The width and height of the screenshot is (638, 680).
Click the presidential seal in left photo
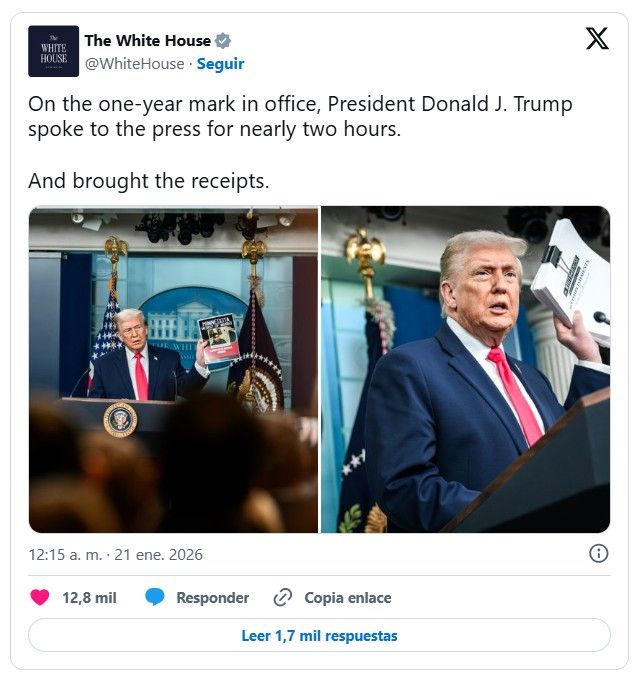120,419
